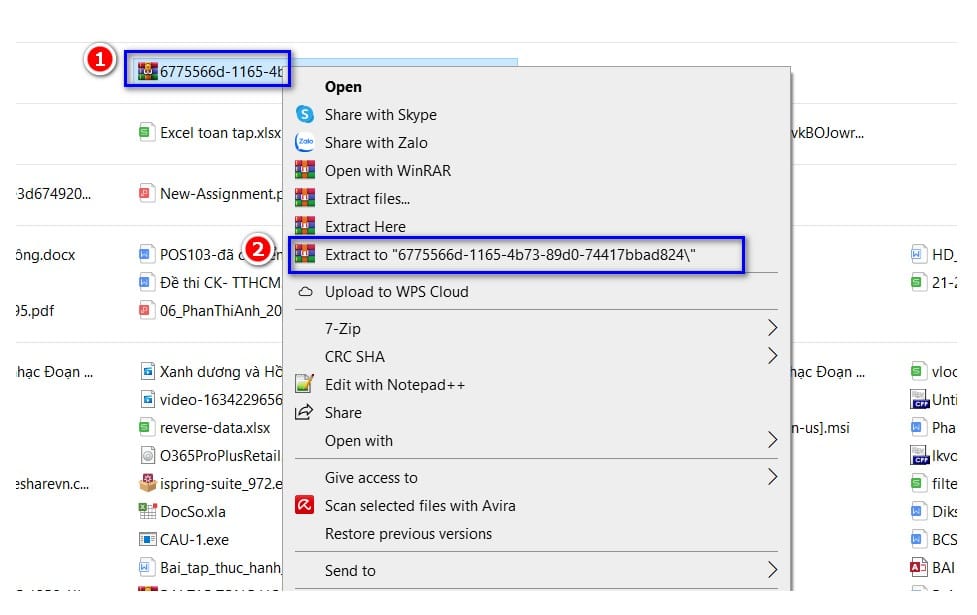Click the Avira scan icon
Screen dimensions: 977x615
[305, 505]
